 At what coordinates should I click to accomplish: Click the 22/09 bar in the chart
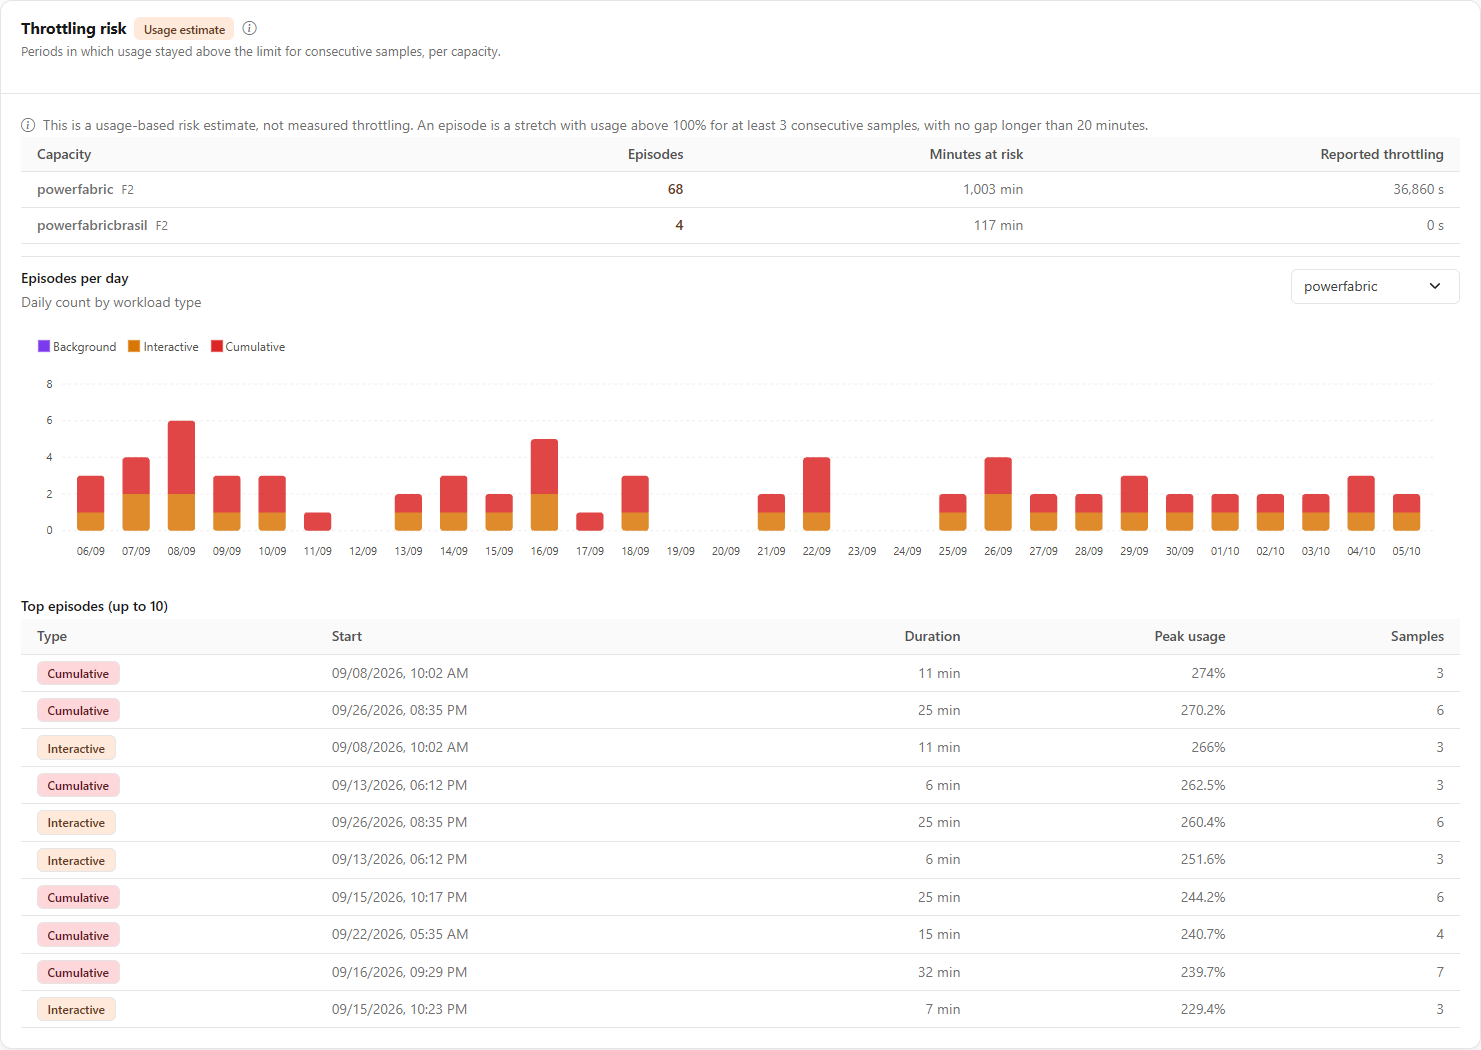point(816,494)
